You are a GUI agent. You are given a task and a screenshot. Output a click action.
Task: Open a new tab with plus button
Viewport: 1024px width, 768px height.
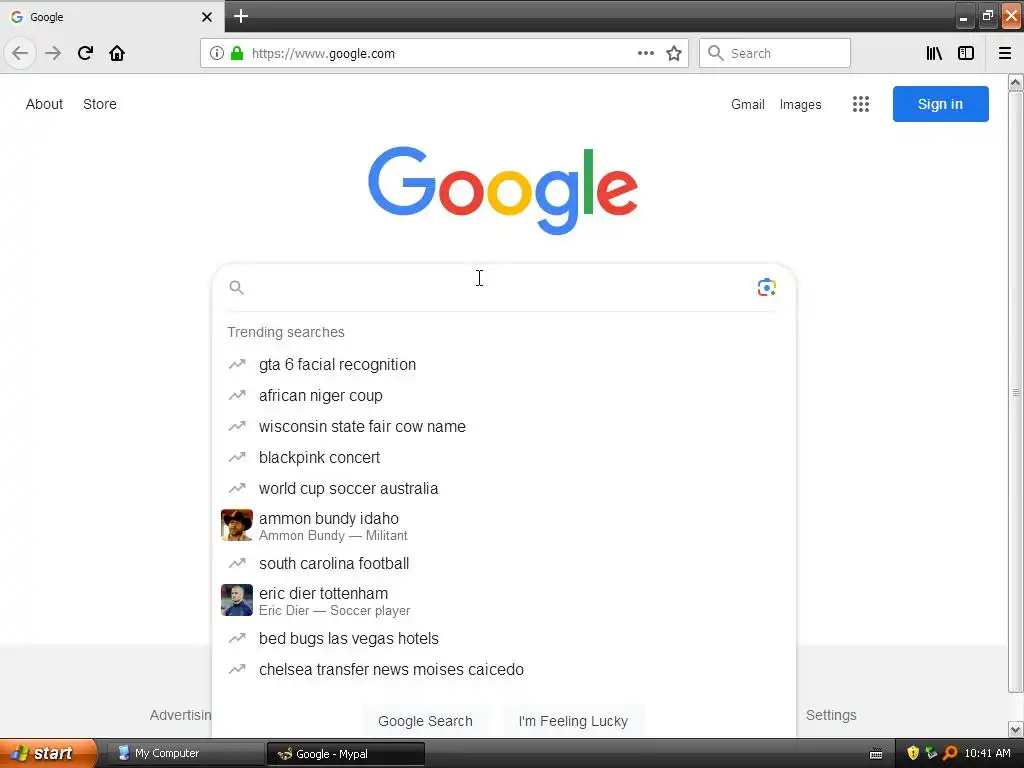tap(241, 16)
